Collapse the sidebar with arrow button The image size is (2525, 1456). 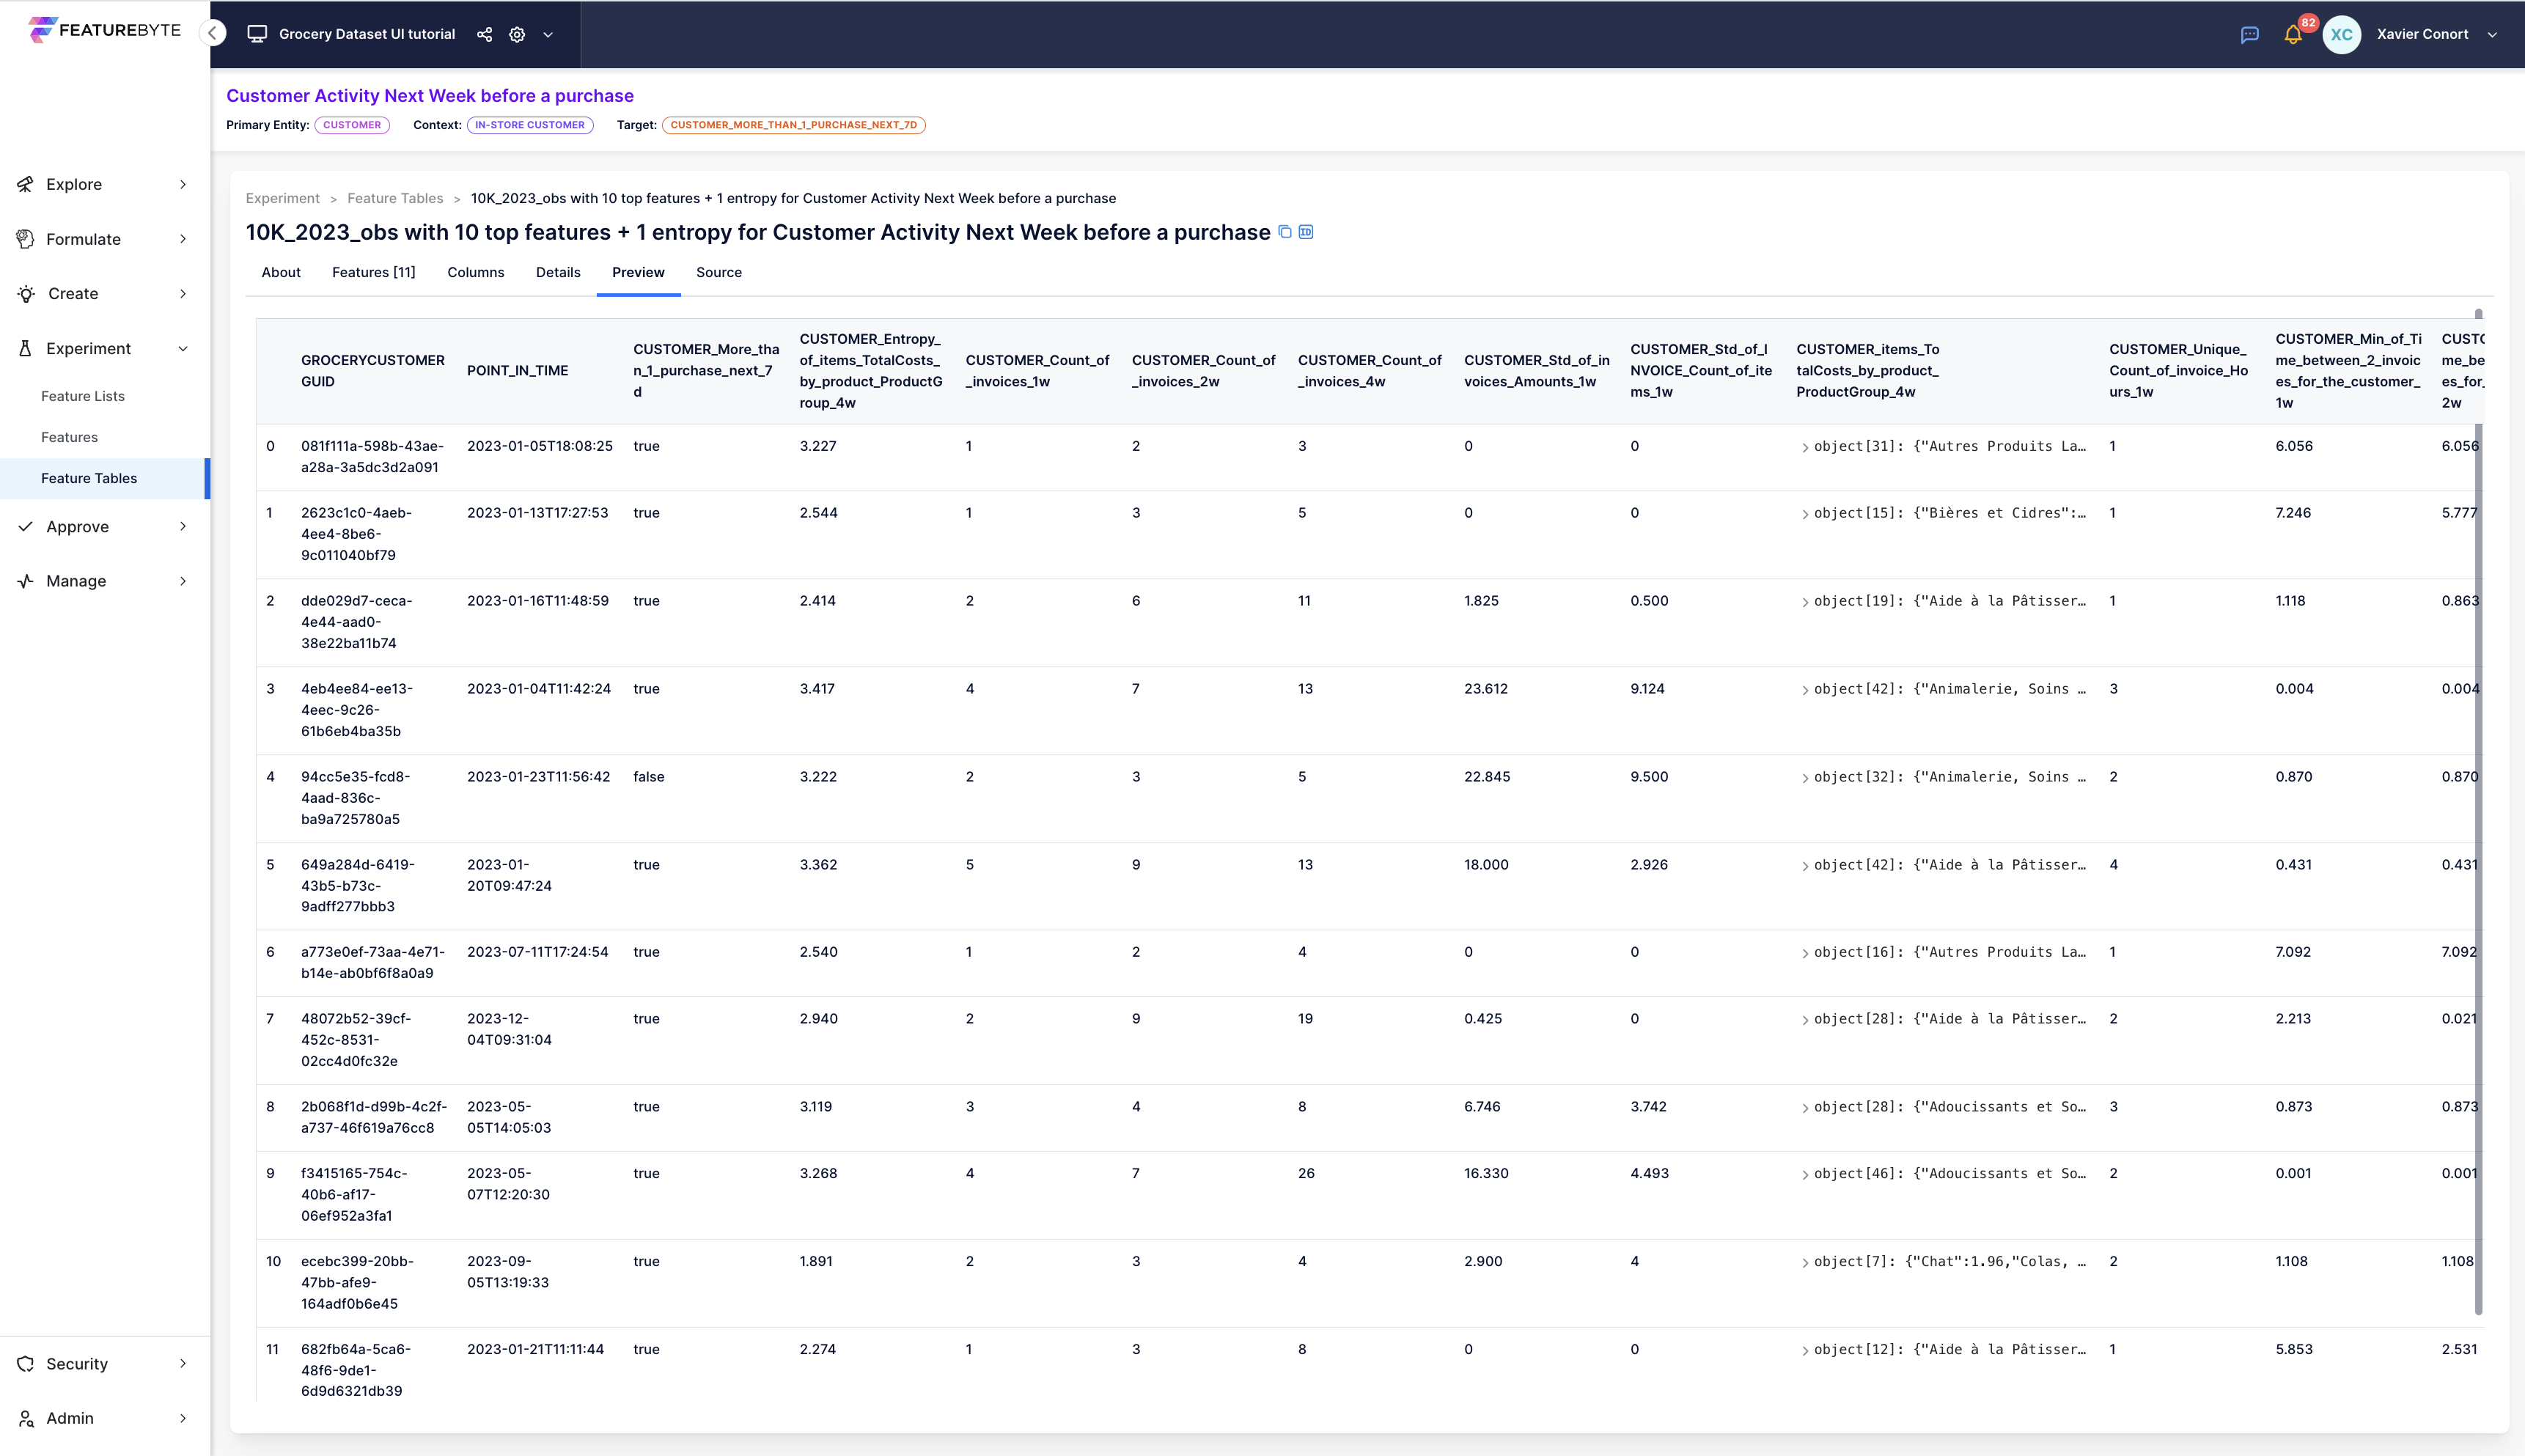212,33
